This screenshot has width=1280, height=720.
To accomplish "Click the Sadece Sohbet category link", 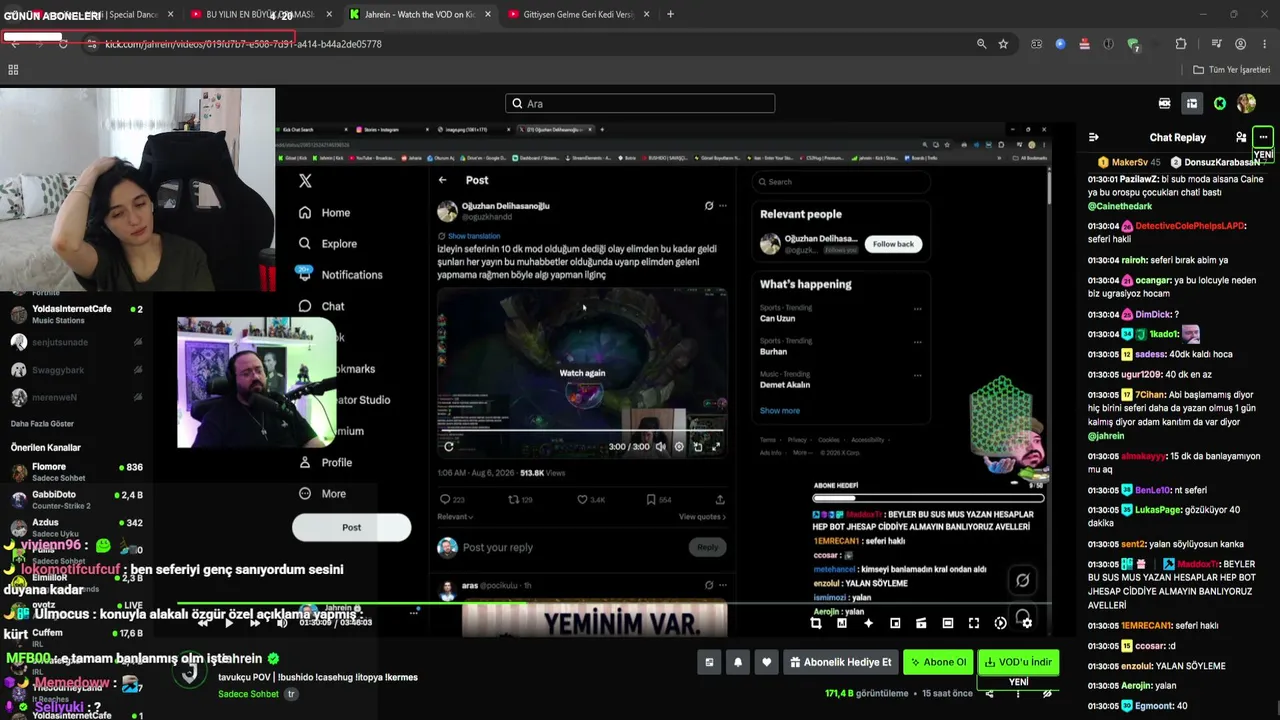I will point(248,694).
